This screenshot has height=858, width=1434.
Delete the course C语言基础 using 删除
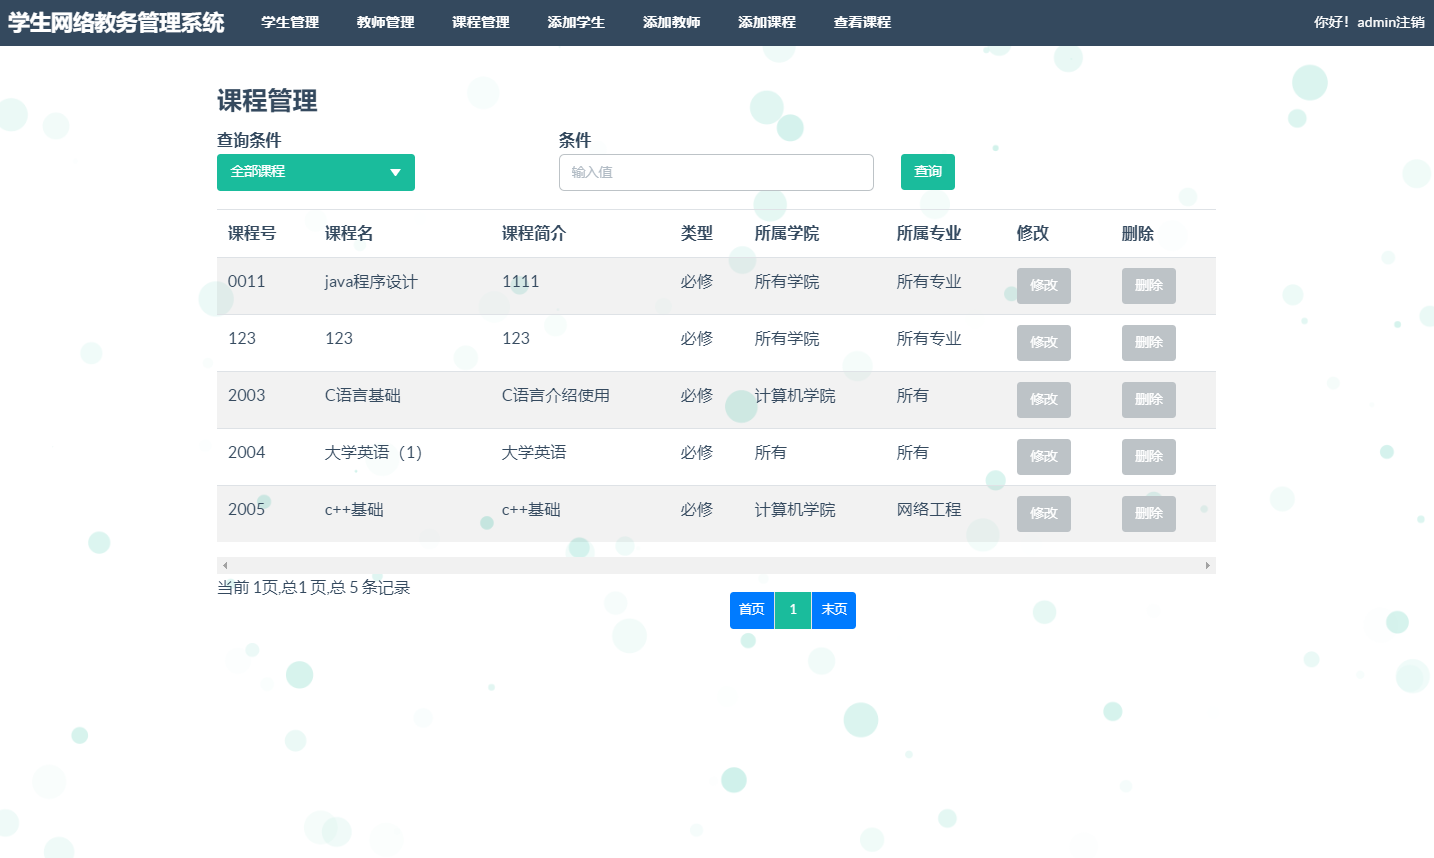point(1148,399)
